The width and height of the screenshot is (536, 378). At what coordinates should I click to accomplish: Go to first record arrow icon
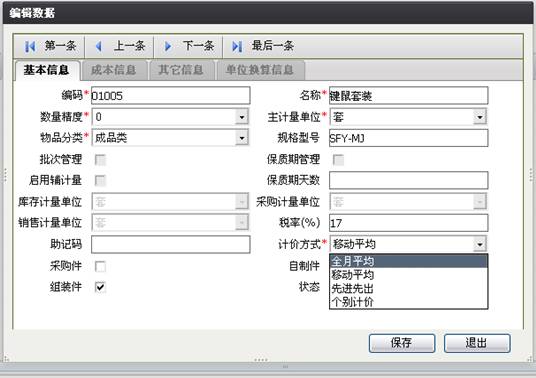[x=30, y=46]
